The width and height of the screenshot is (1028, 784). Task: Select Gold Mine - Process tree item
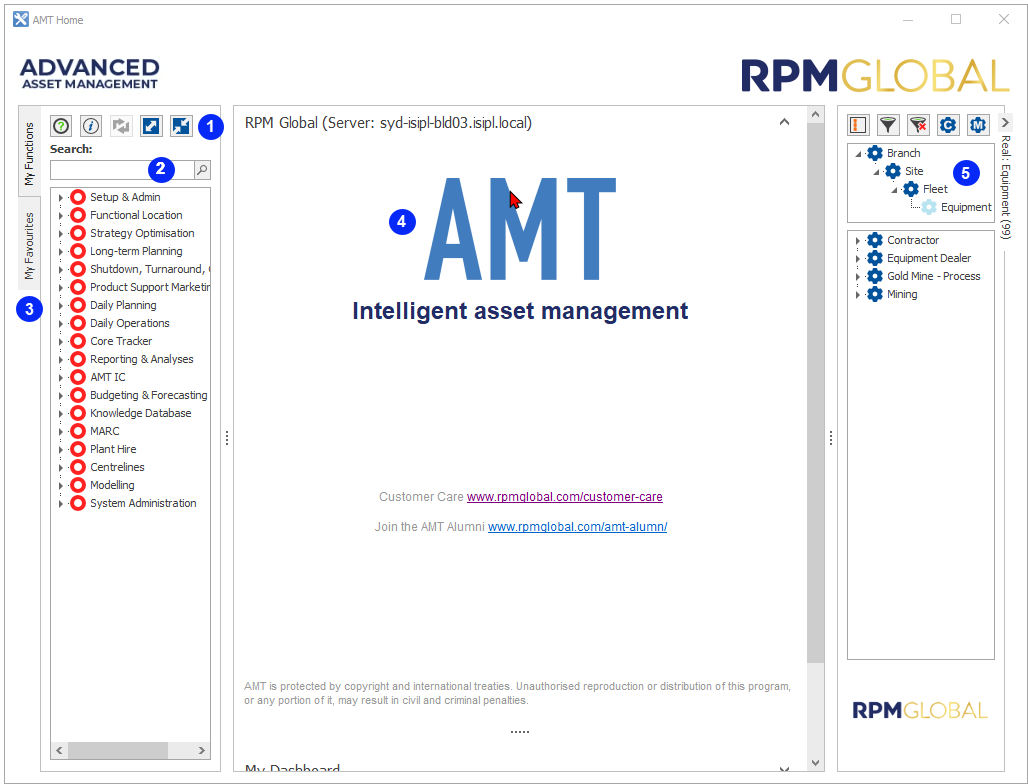coord(933,276)
